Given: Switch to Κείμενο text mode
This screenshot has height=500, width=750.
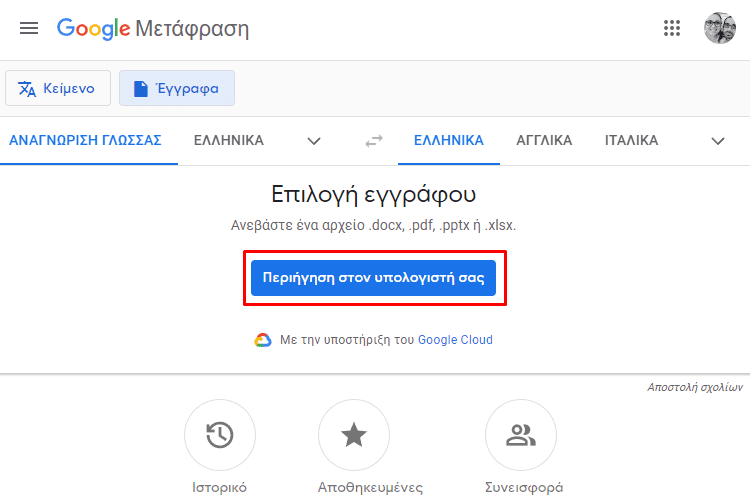Looking at the screenshot, I should point(58,88).
